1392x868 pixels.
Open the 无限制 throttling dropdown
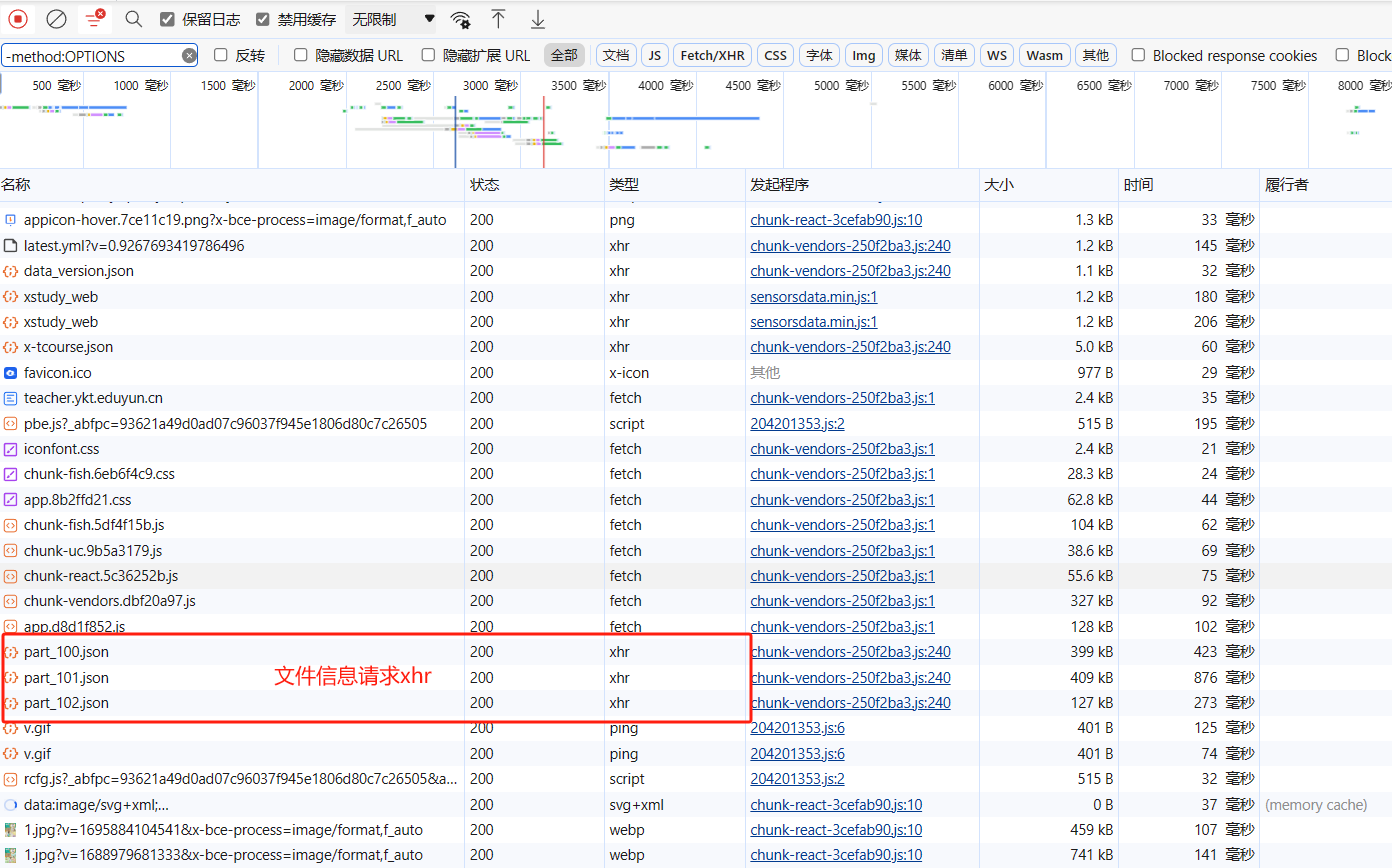(391, 19)
